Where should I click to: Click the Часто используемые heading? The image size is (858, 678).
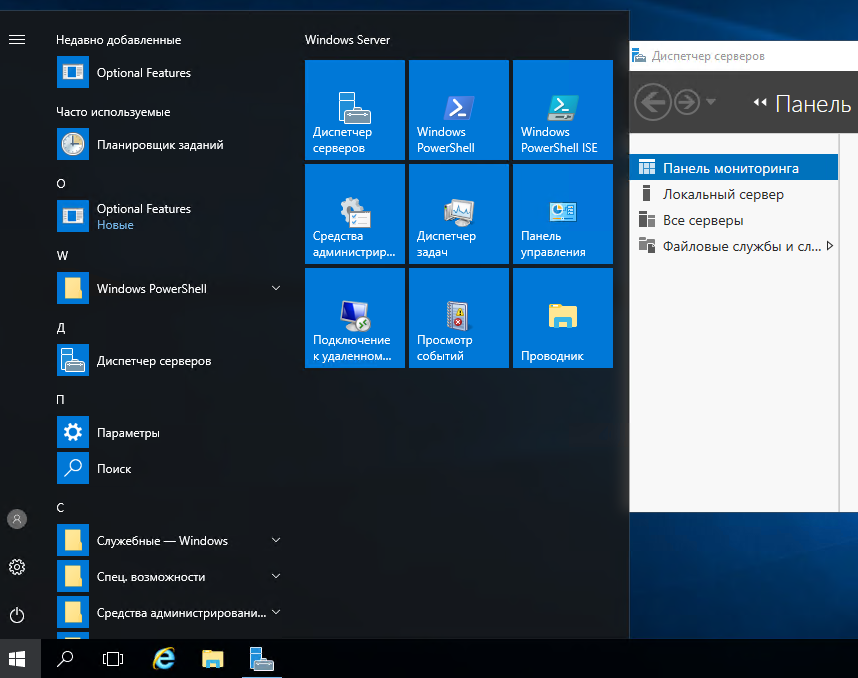tap(113, 112)
